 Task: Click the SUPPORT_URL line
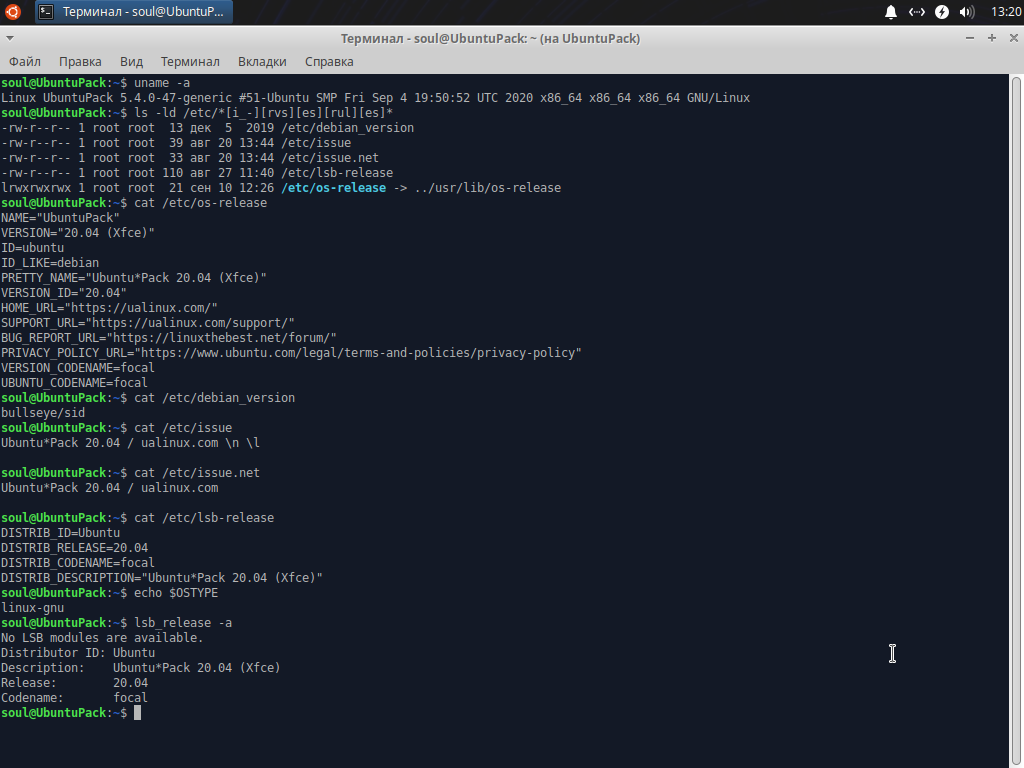click(148, 323)
